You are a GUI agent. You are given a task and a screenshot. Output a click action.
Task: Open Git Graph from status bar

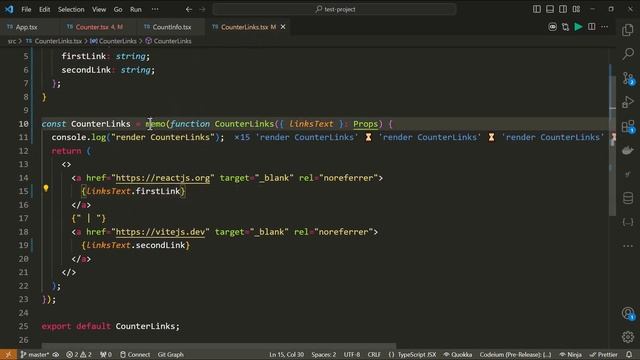pos(171,354)
